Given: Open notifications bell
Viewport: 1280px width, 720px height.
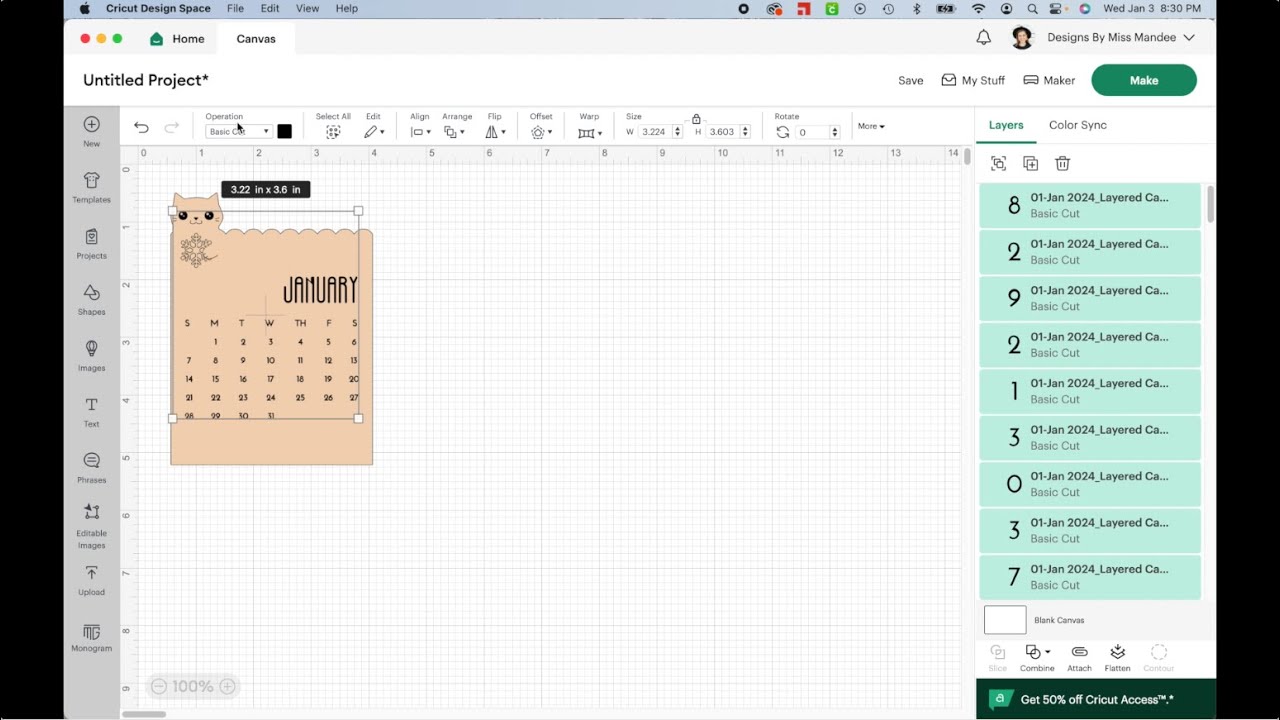Looking at the screenshot, I should pos(983,38).
